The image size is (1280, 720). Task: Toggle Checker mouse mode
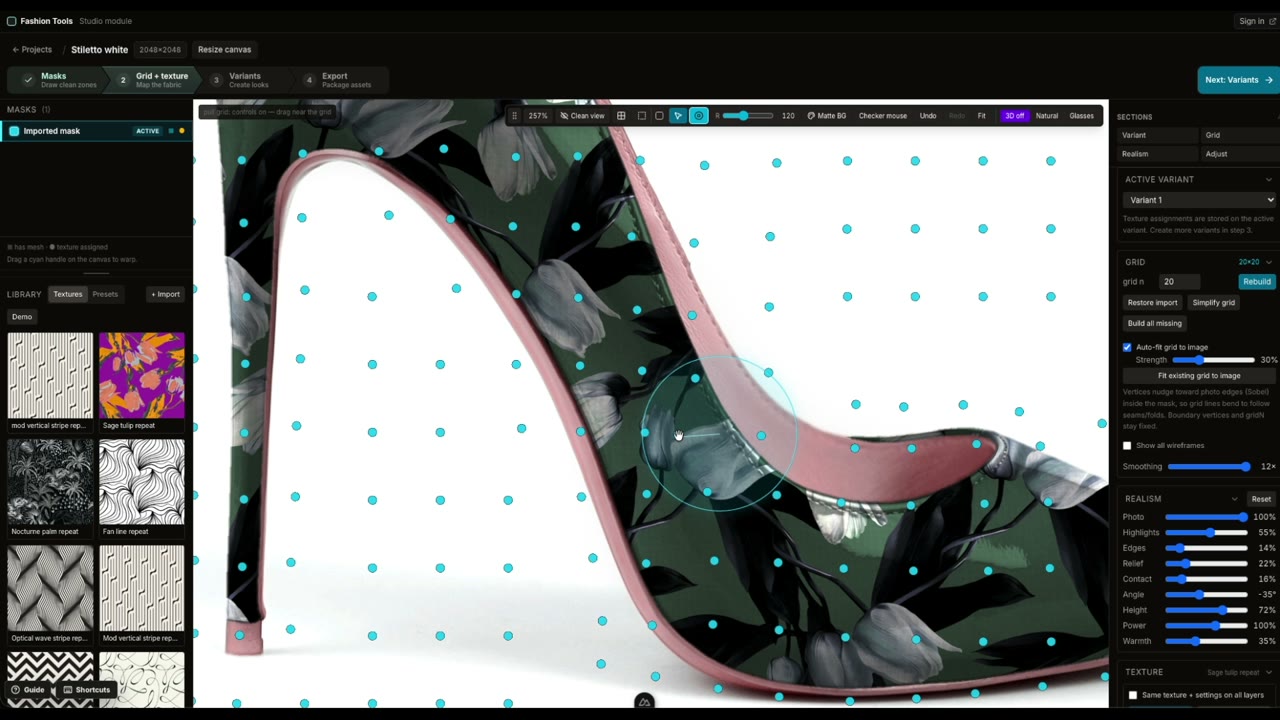click(883, 116)
